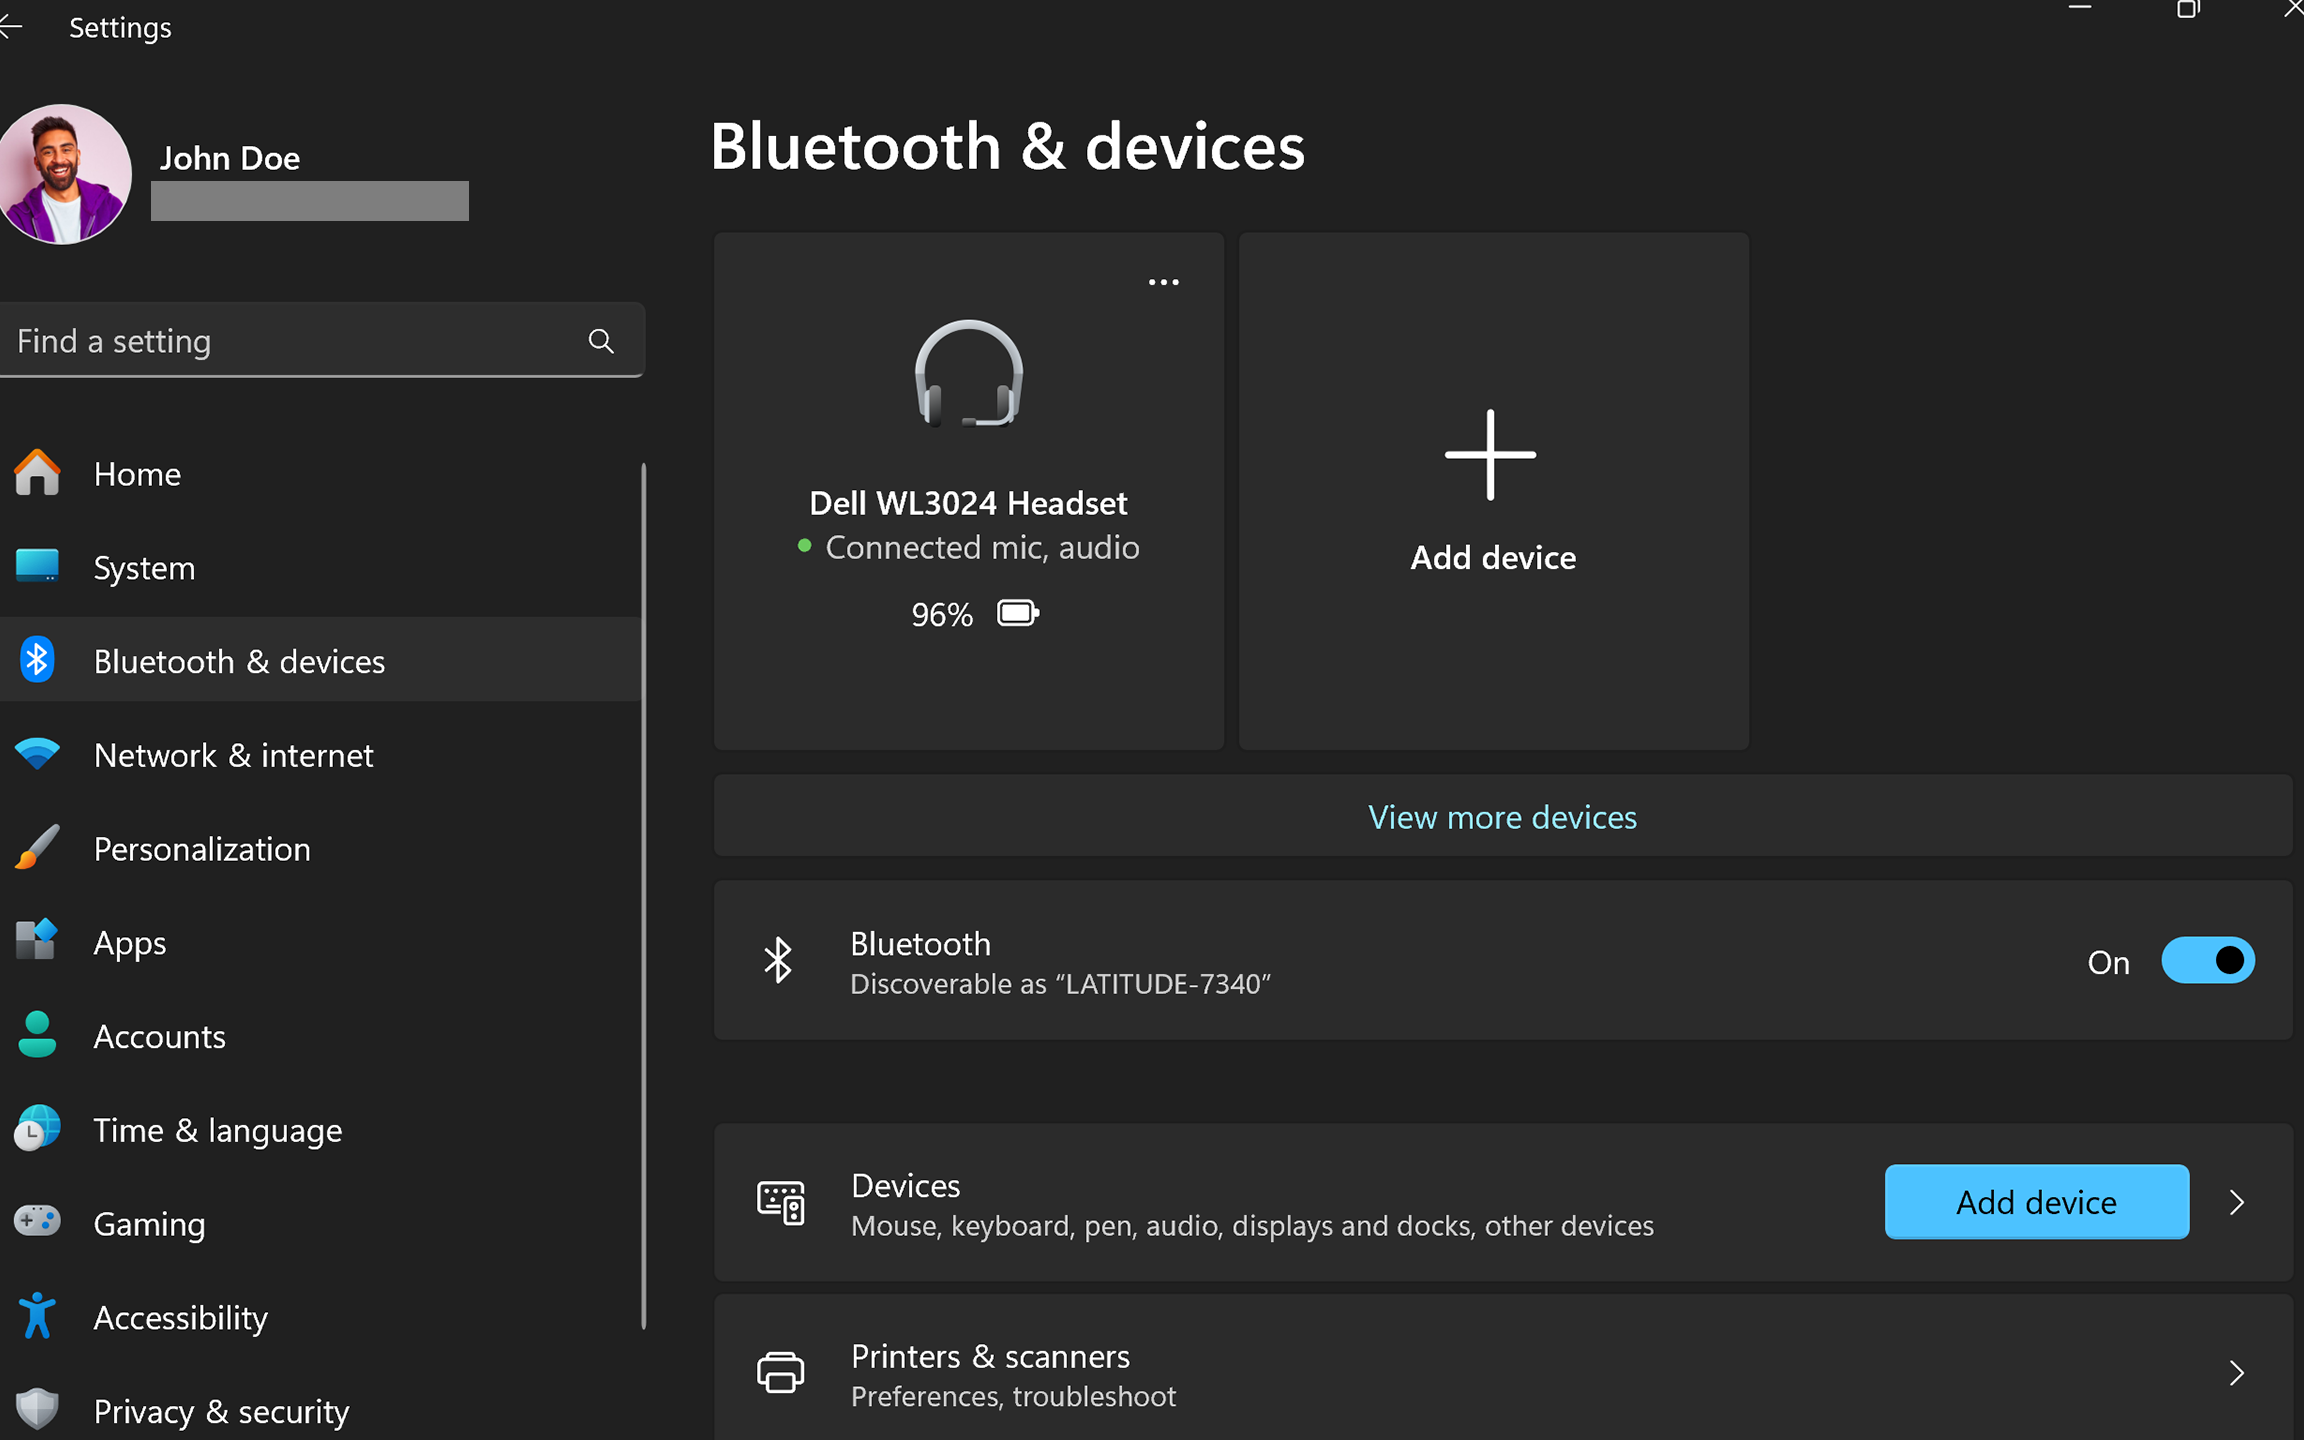Click the Accounts person icon
Viewport: 2304px width, 1440px height.
click(x=37, y=1034)
